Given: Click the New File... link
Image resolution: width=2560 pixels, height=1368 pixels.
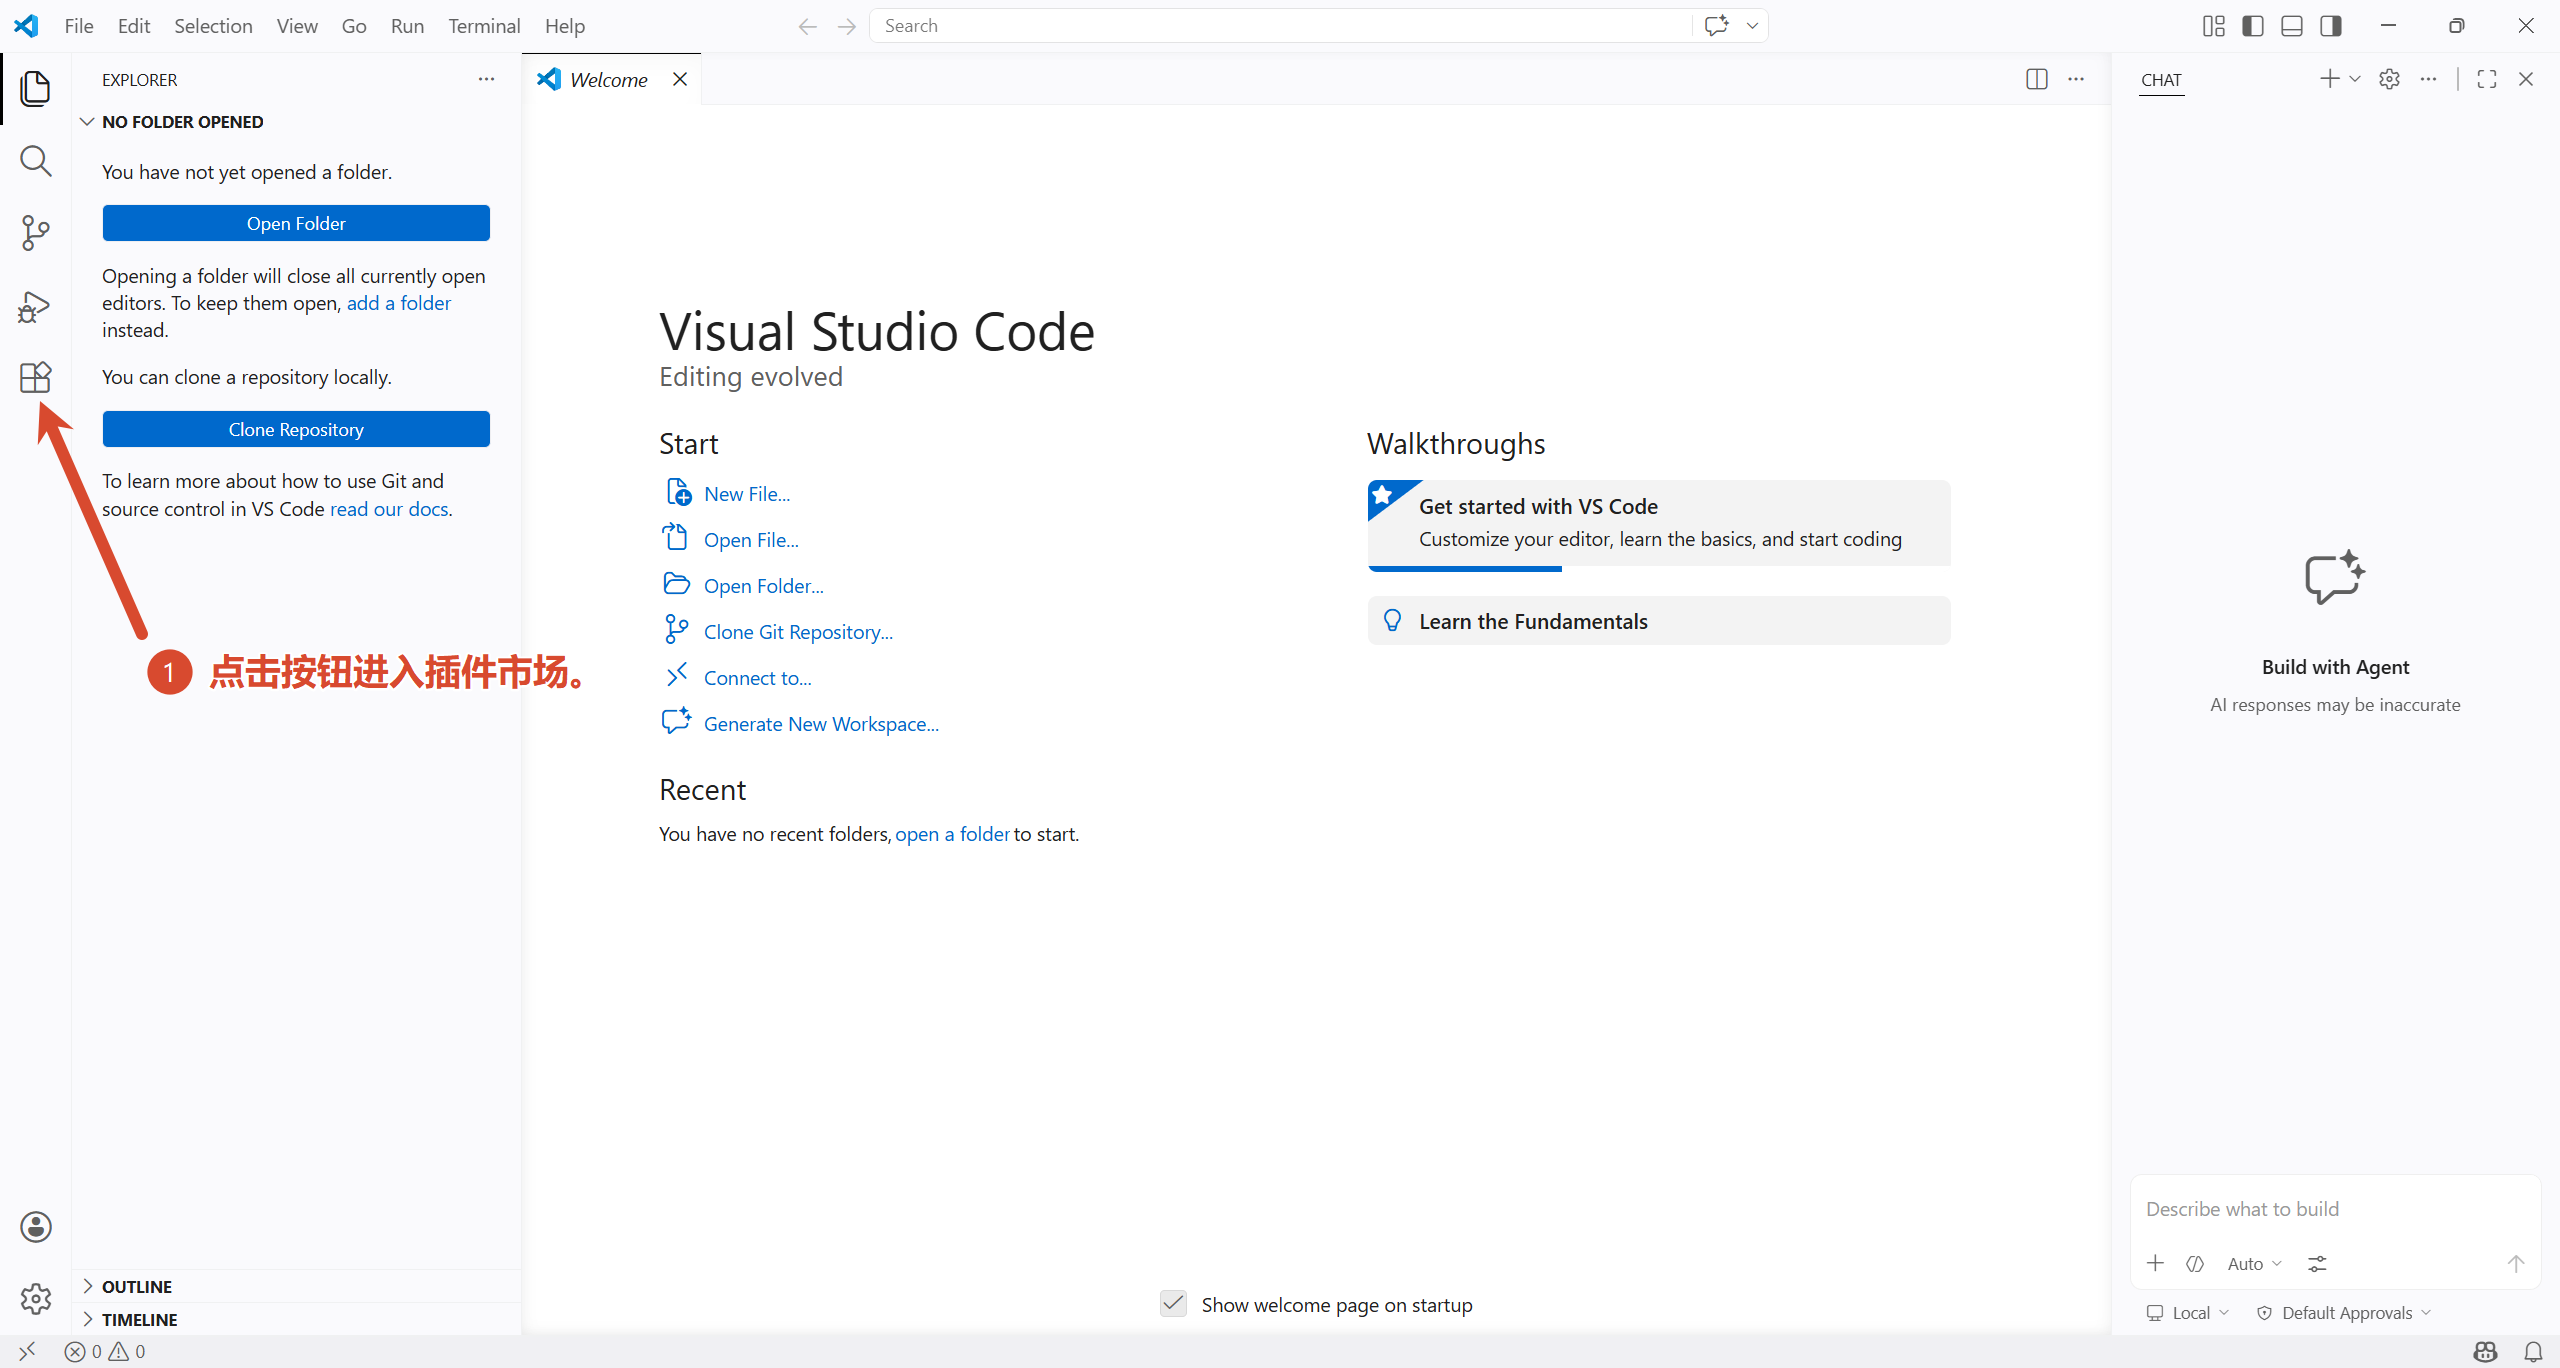Looking at the screenshot, I should (x=746, y=494).
